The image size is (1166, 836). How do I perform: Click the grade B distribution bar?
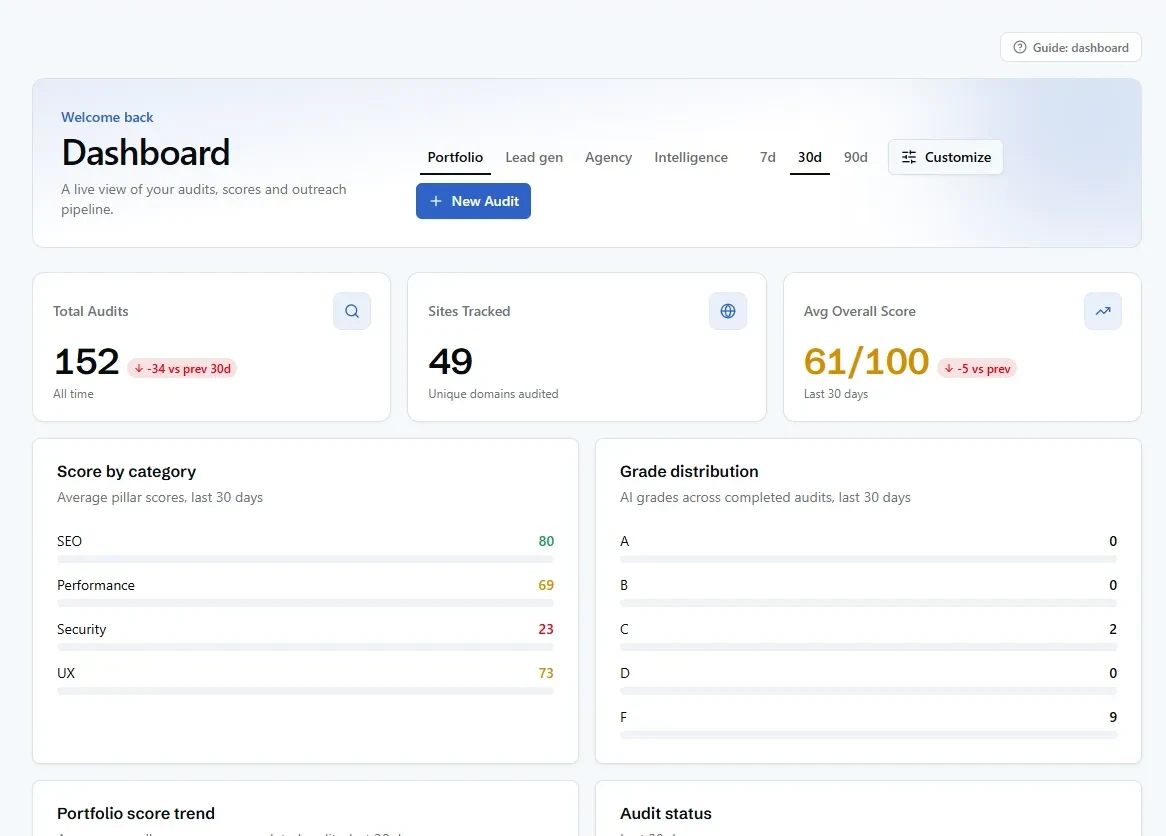[x=868, y=602]
